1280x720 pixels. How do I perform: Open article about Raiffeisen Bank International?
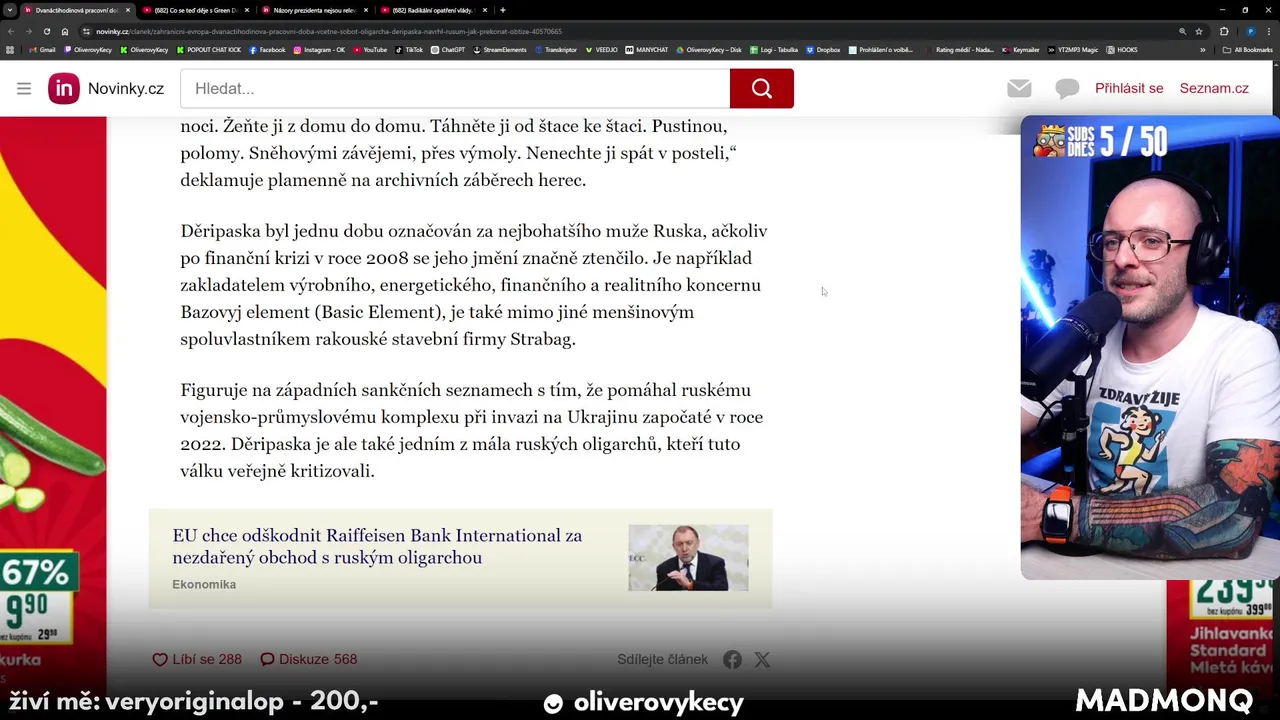tap(377, 546)
